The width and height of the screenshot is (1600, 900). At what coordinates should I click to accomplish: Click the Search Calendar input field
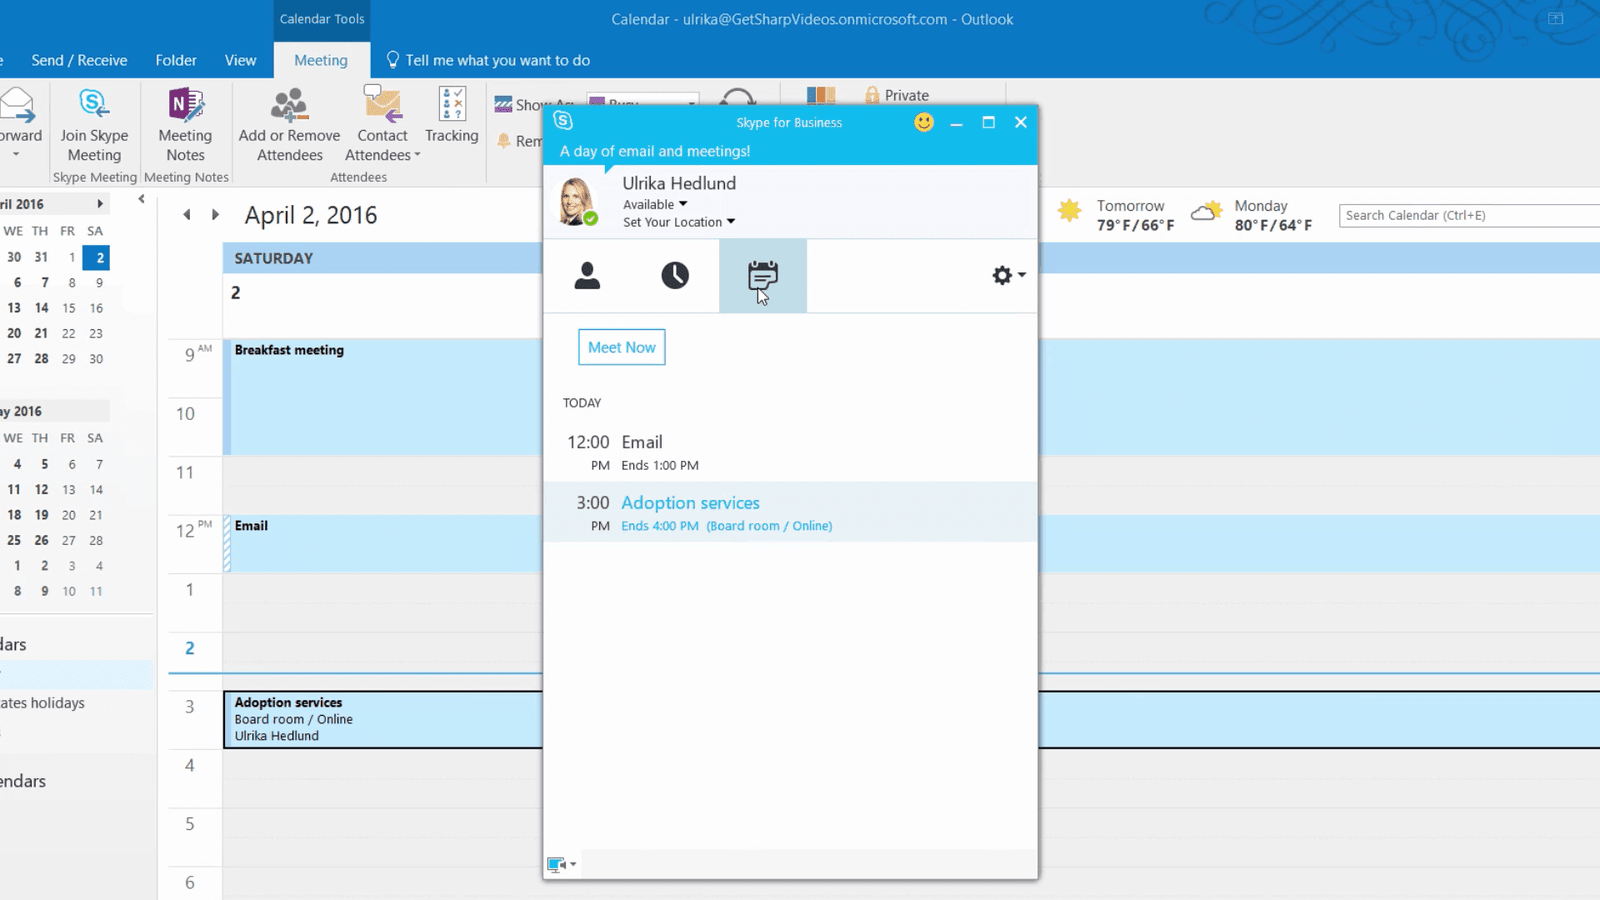coord(1465,215)
